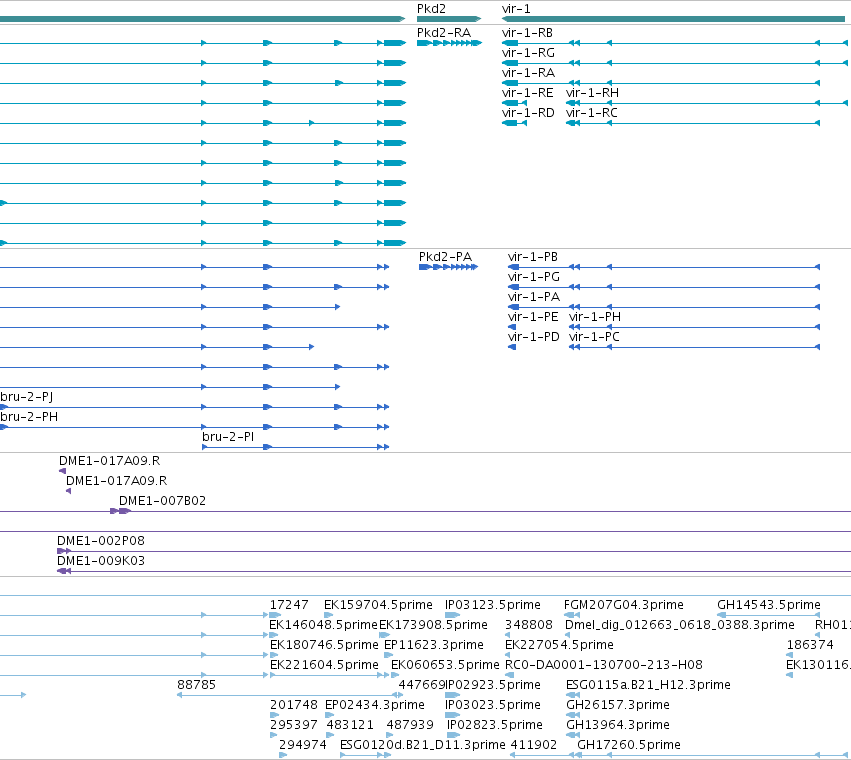Click the 411902 label
Viewport: 851px width, 760px height.
534,746
